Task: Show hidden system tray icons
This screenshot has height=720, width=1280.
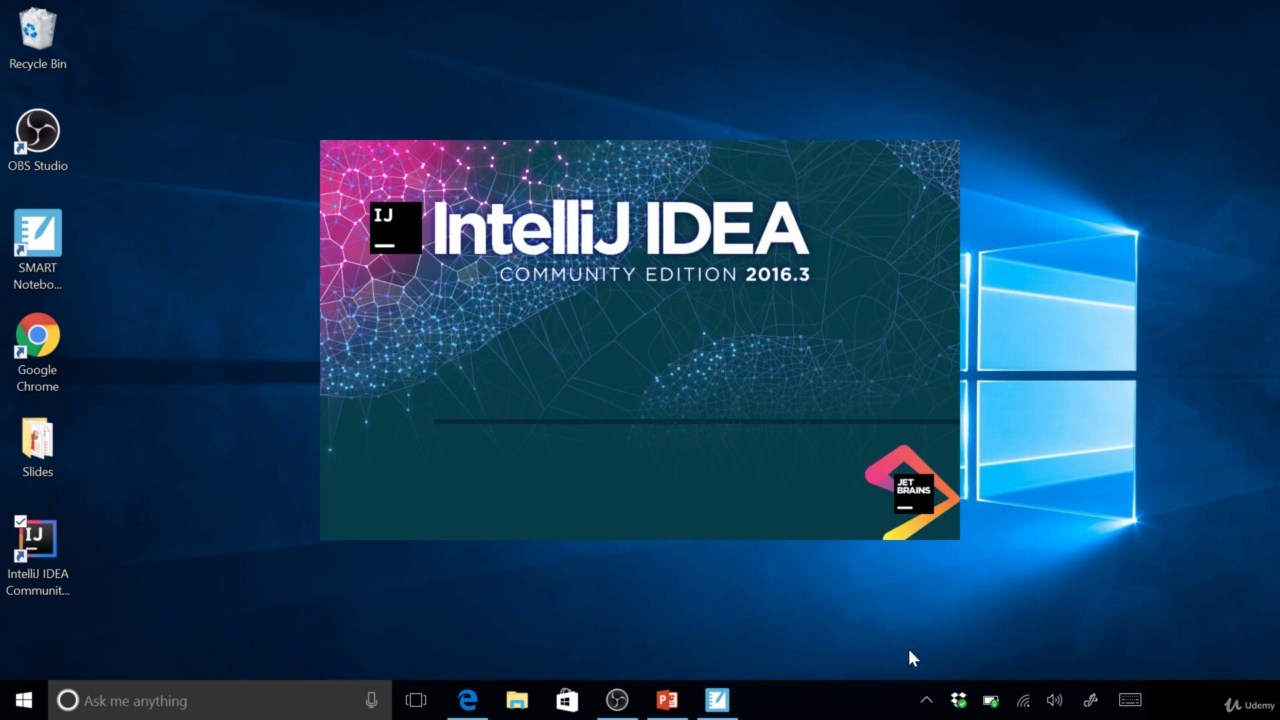Action: tap(926, 700)
